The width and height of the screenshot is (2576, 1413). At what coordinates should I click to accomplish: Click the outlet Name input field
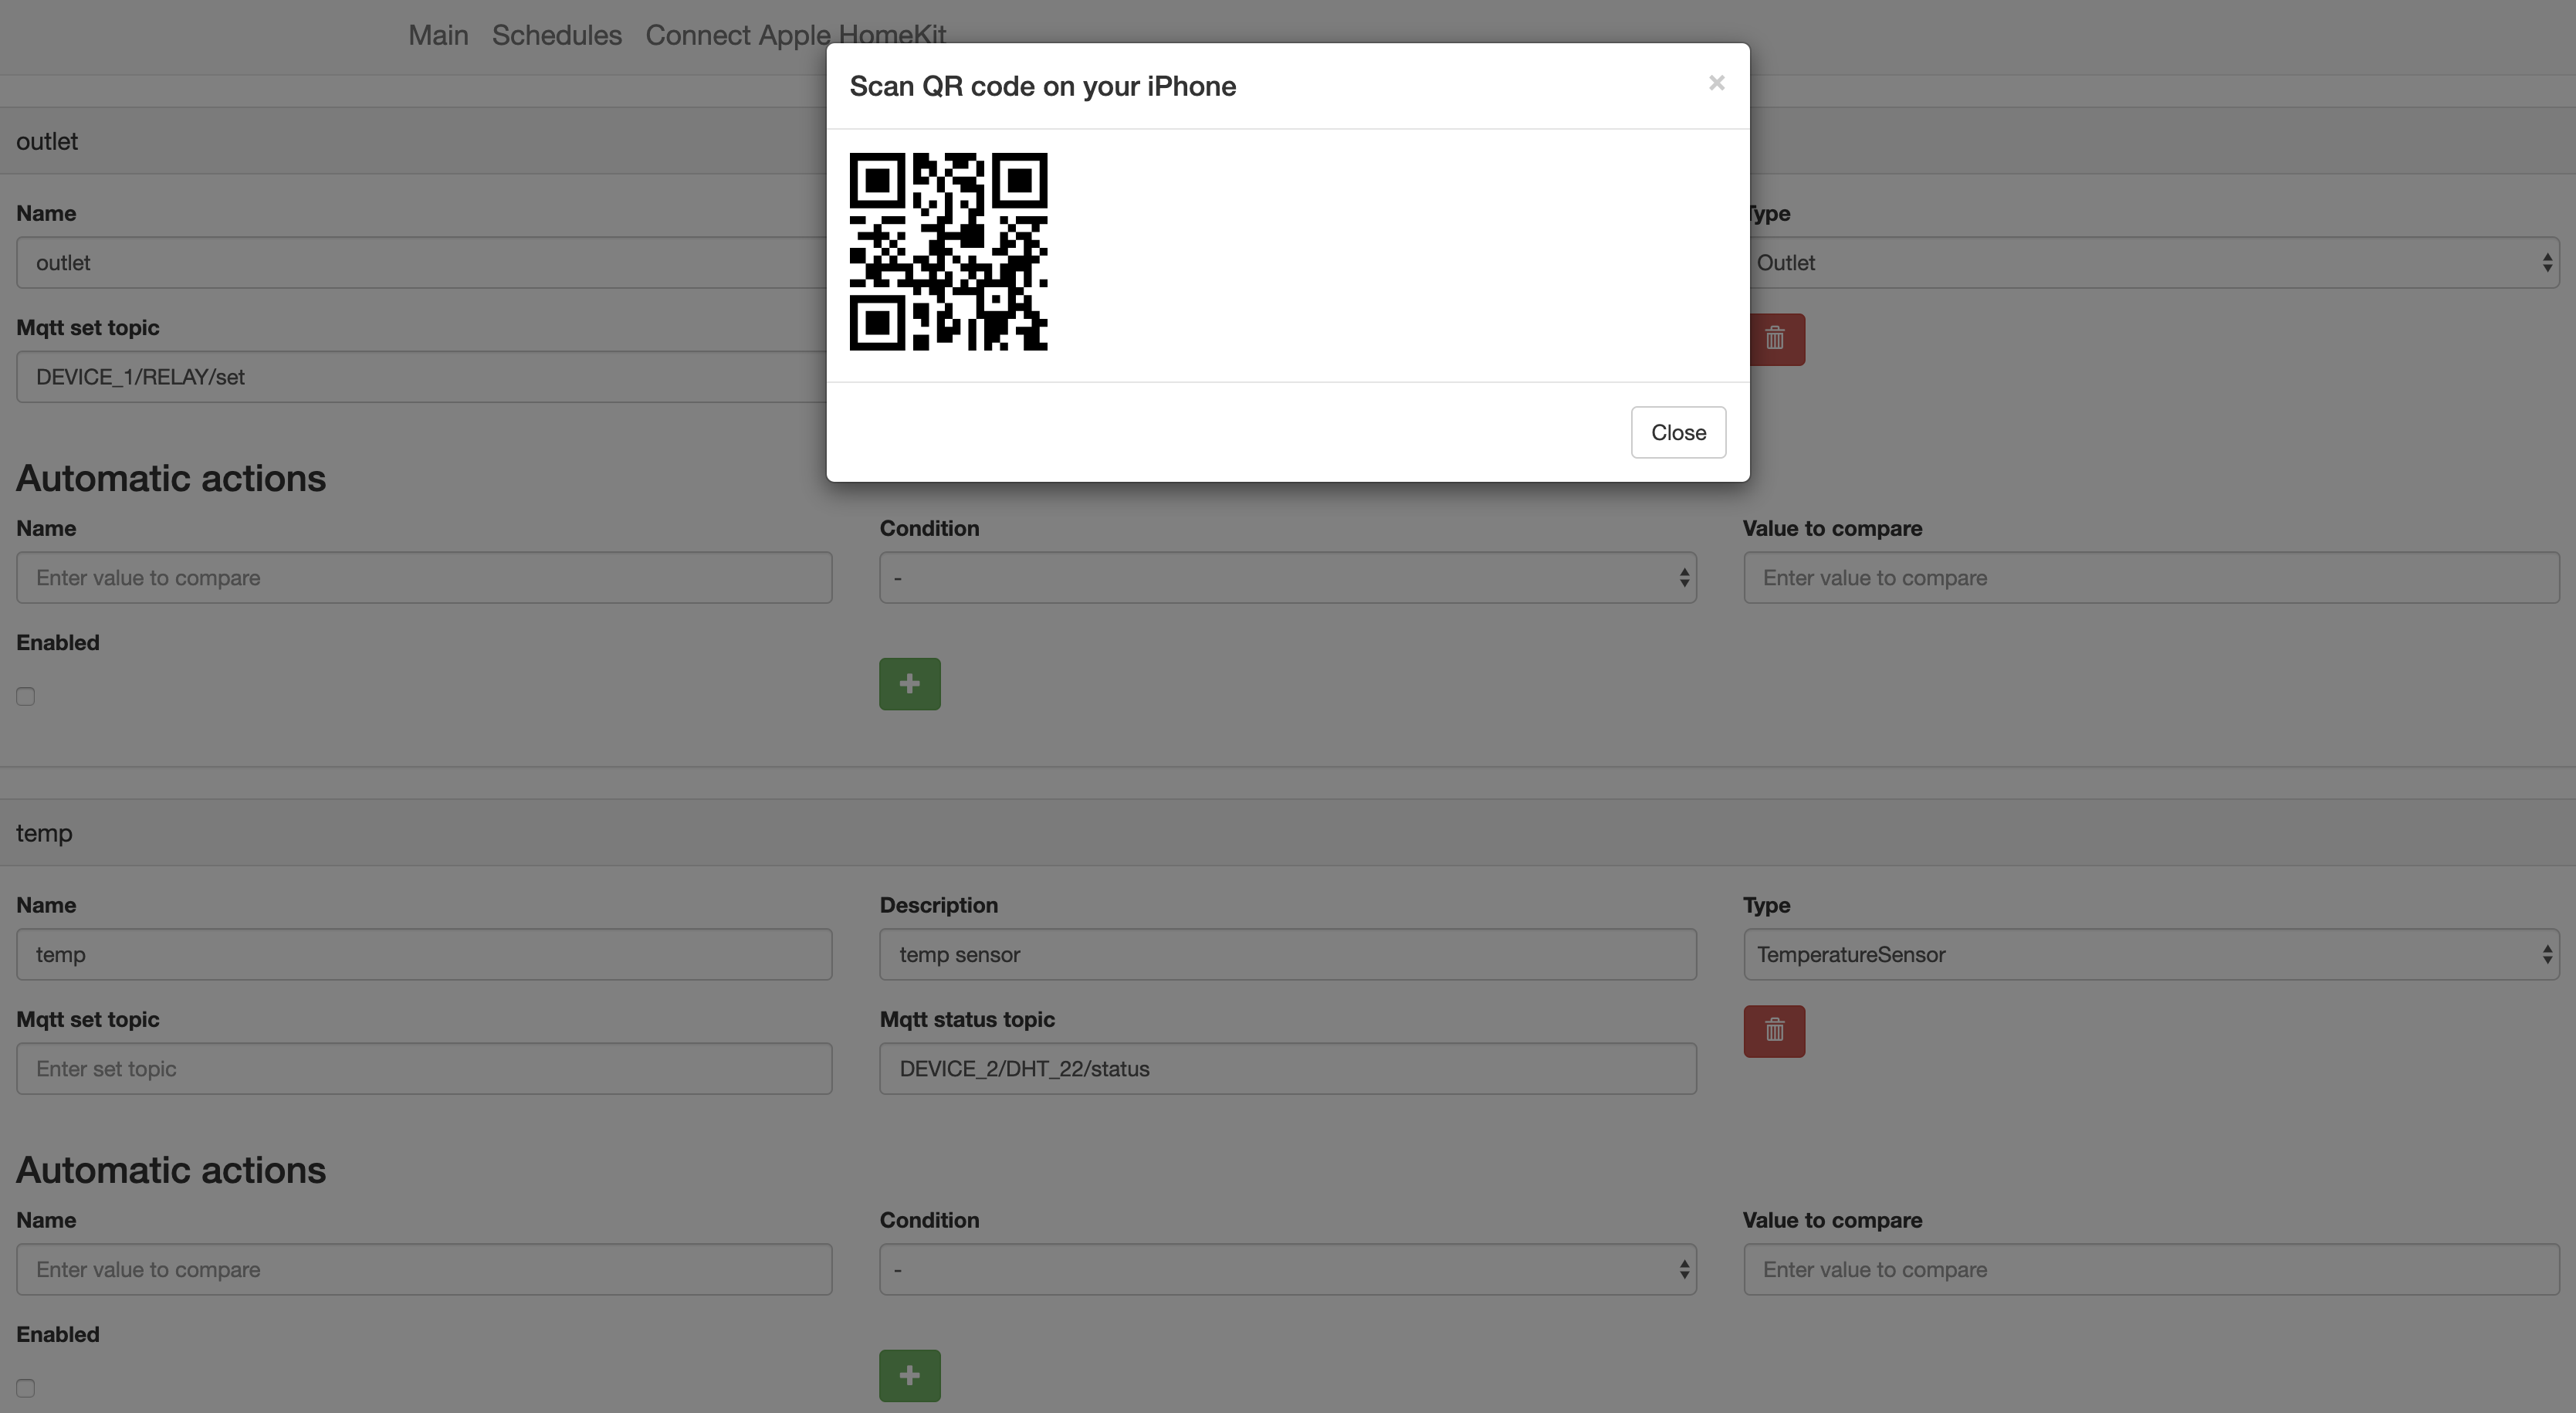(424, 263)
